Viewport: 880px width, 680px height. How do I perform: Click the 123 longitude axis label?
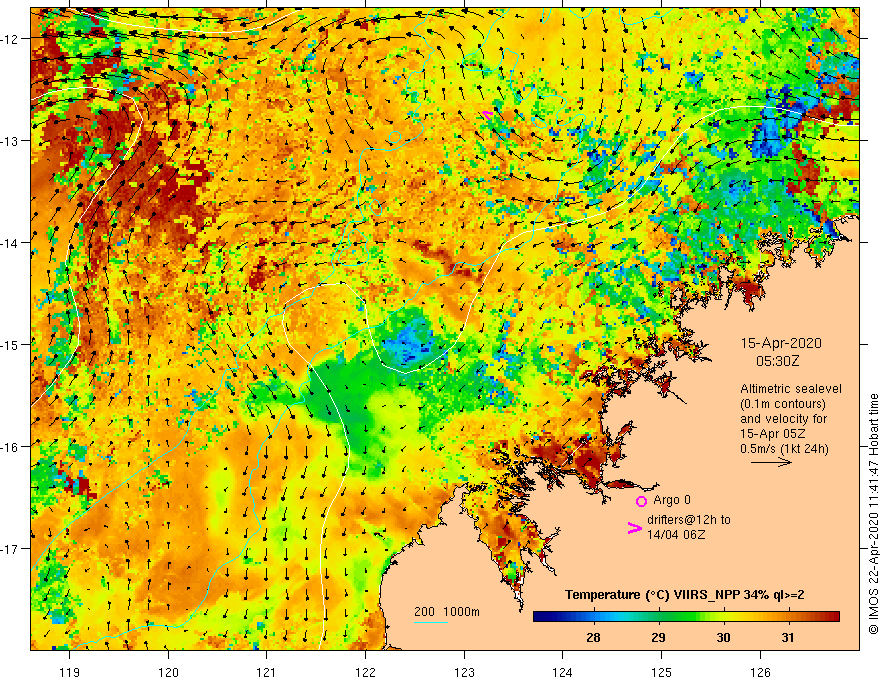click(464, 672)
